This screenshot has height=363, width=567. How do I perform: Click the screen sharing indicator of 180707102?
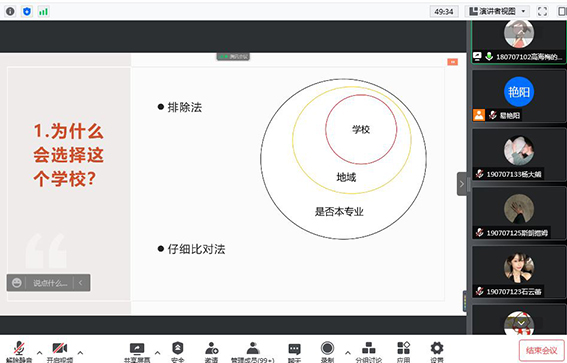tap(477, 56)
